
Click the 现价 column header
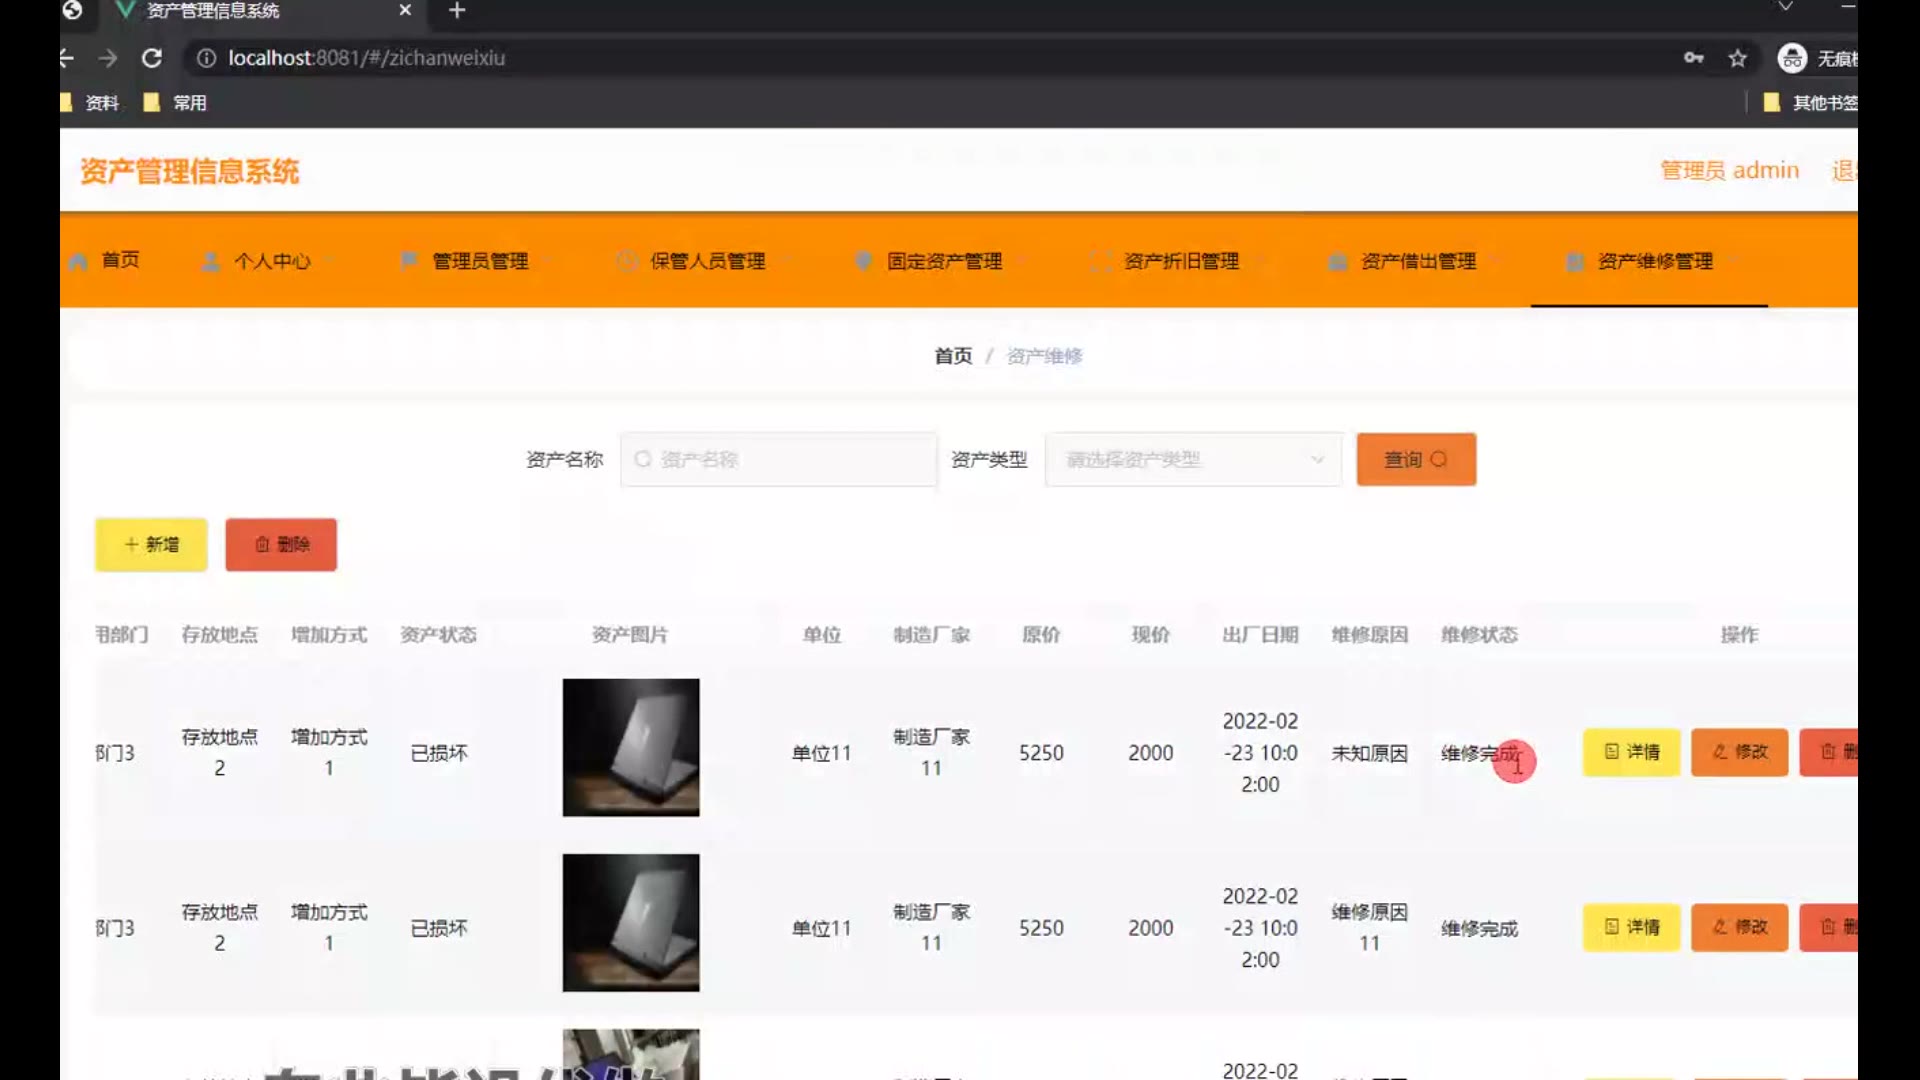tap(1150, 635)
